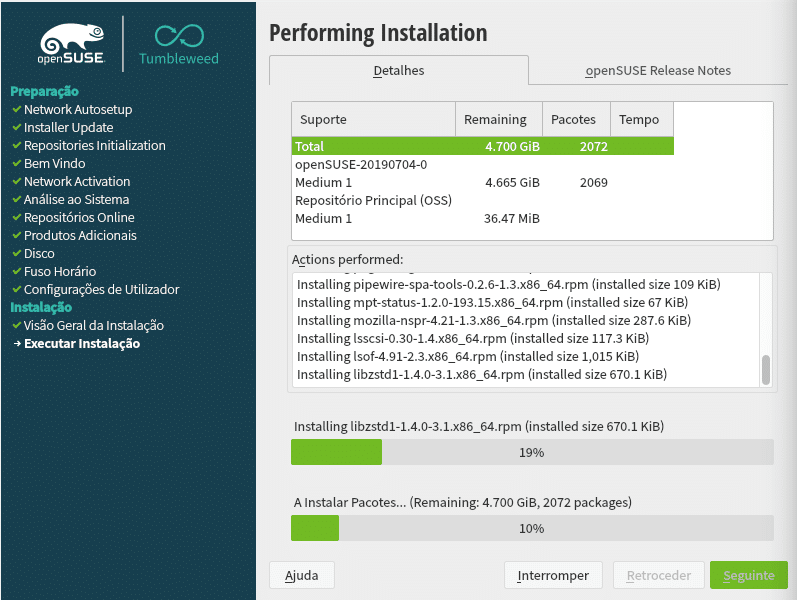Click checkmark beside Bem Vindo
Image resolution: width=797 pixels, height=600 pixels.
(x=17, y=163)
